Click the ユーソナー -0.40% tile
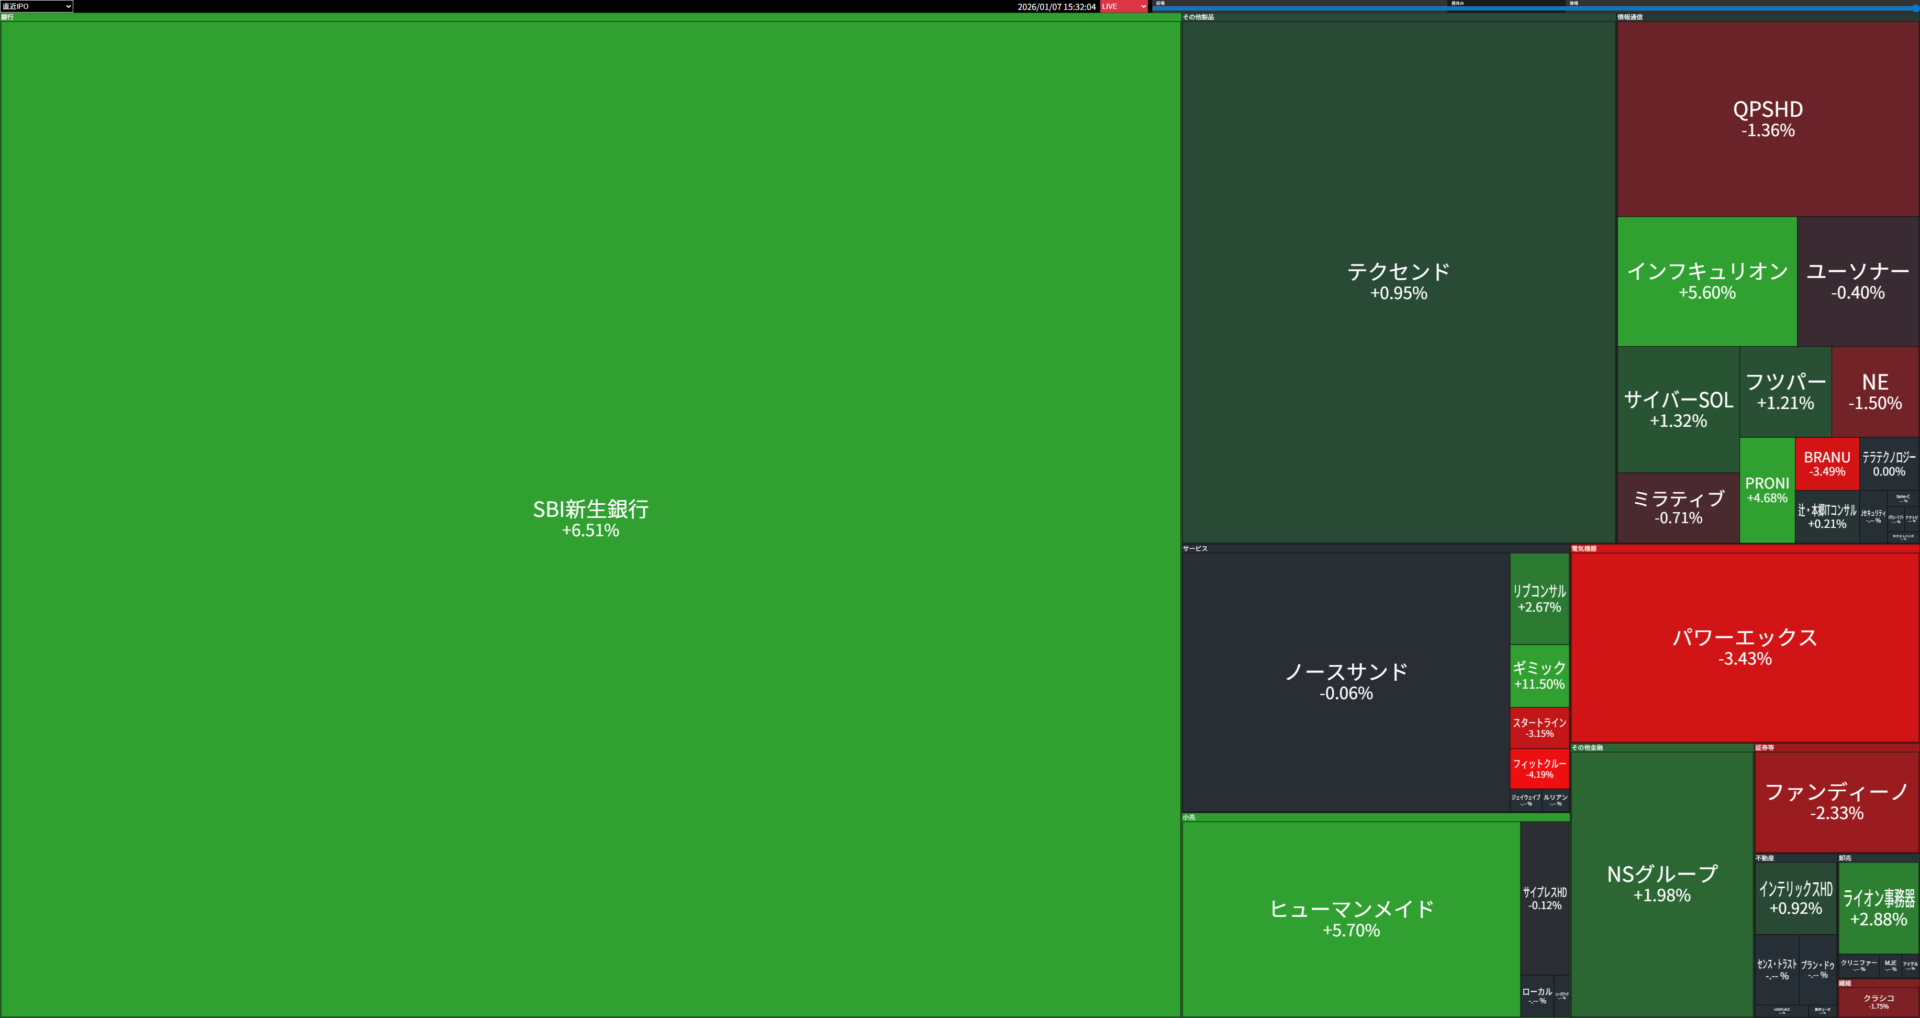The width and height of the screenshot is (1920, 1018). (x=1857, y=281)
